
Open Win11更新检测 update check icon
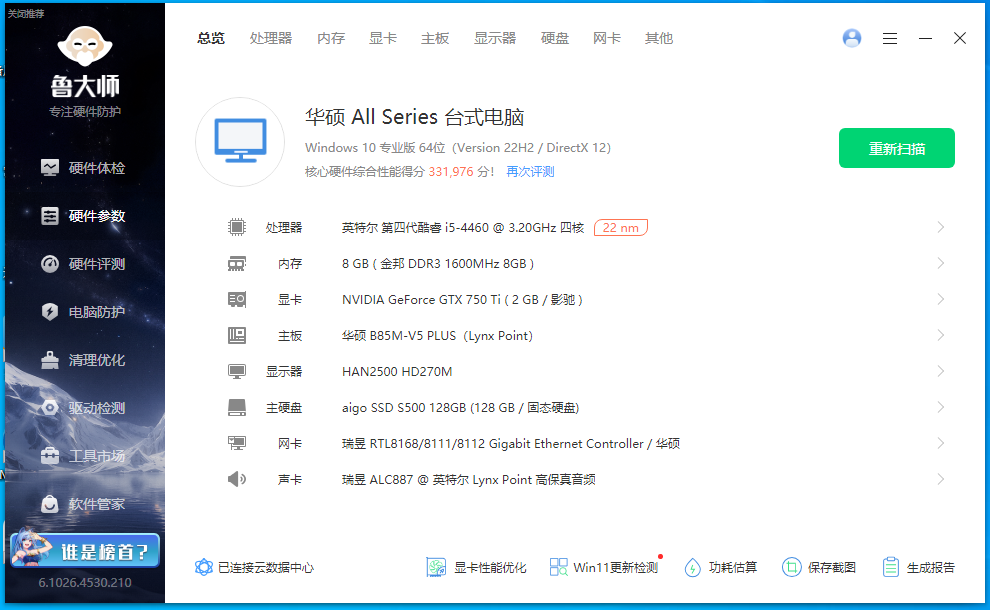coord(558,567)
